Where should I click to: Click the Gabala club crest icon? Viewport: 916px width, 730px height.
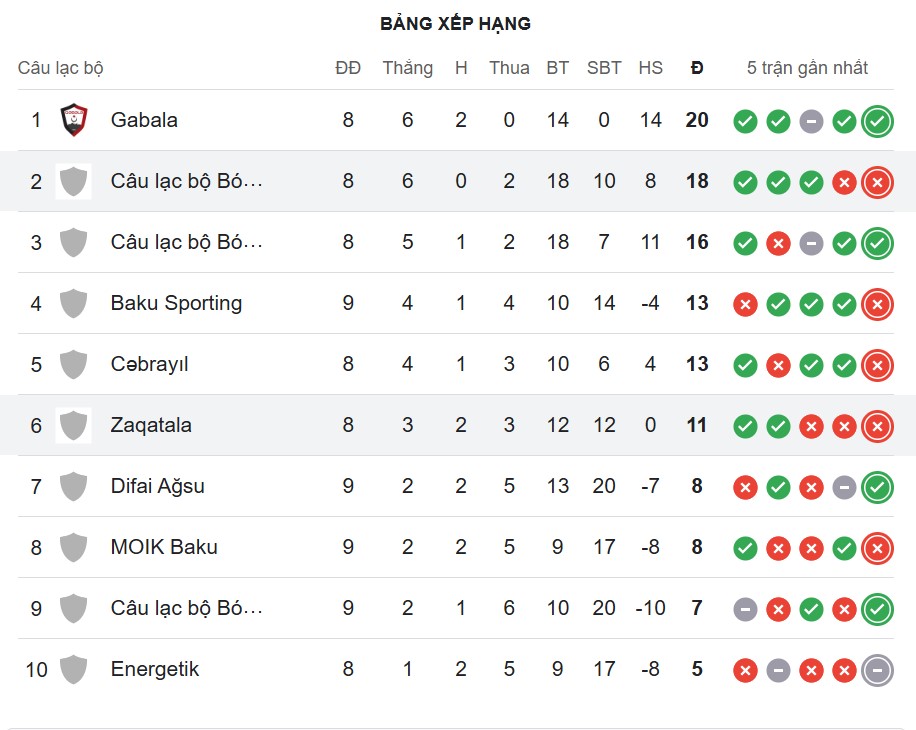click(73, 120)
